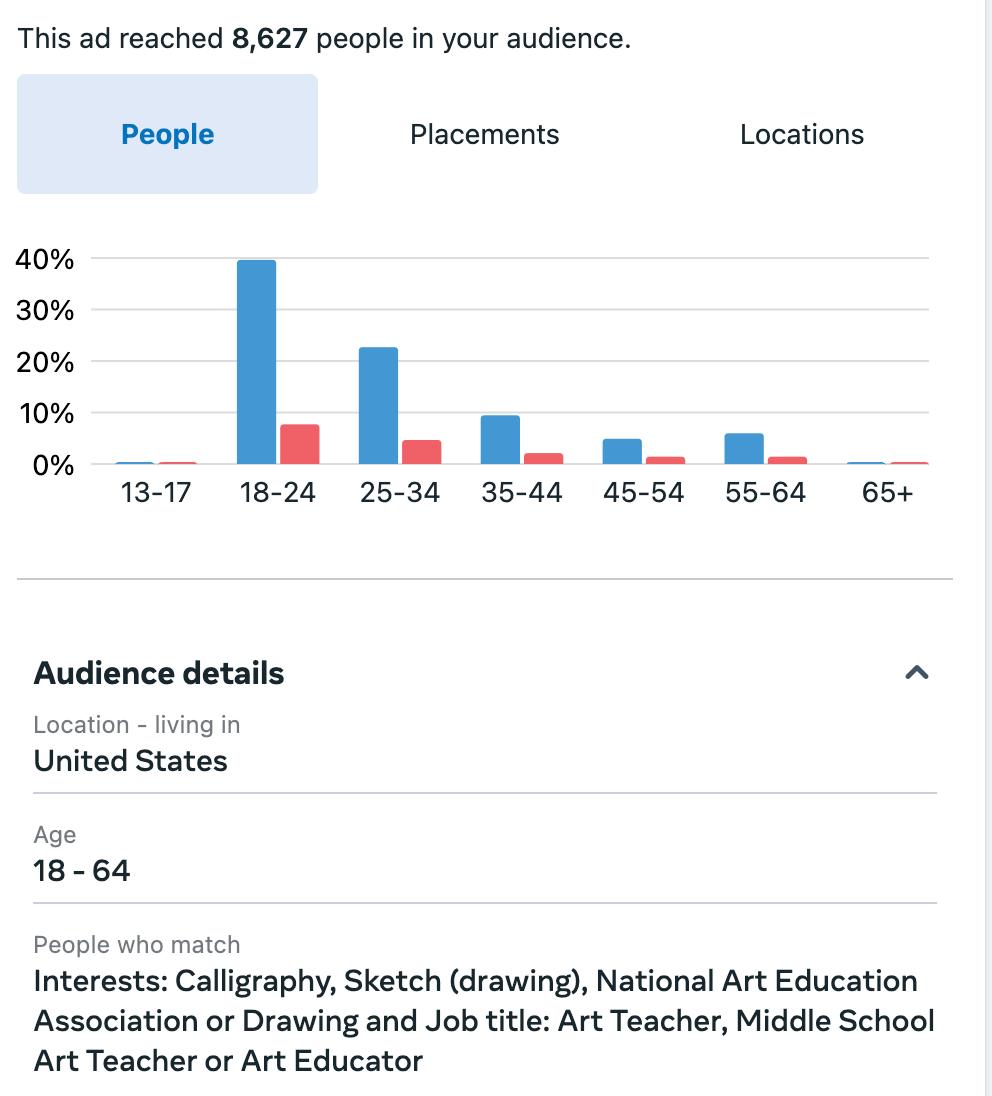Click the Audience details heading
Screen dimensions: 992x1096
(159, 673)
